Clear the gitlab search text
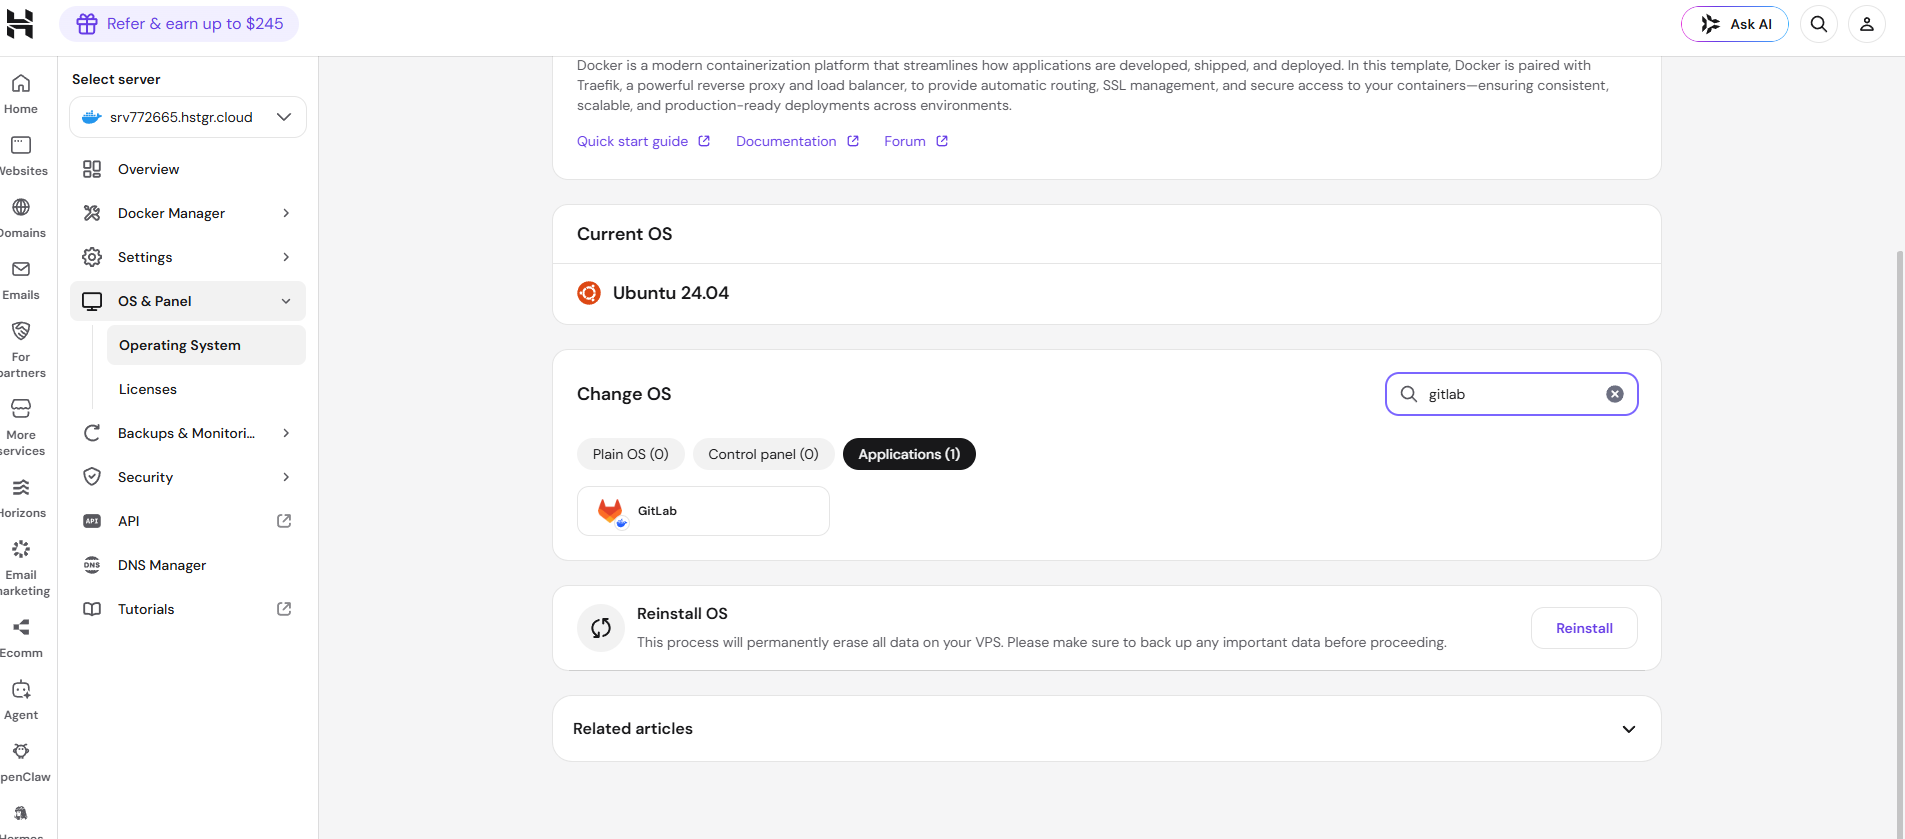This screenshot has width=1905, height=839. 1615,394
